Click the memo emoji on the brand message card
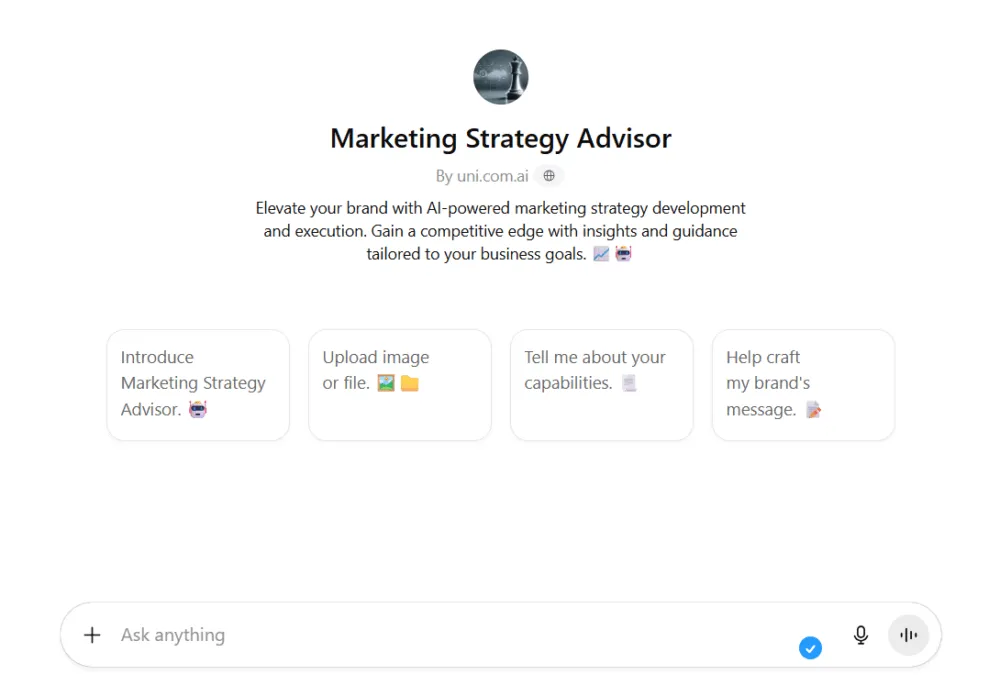 click(812, 409)
